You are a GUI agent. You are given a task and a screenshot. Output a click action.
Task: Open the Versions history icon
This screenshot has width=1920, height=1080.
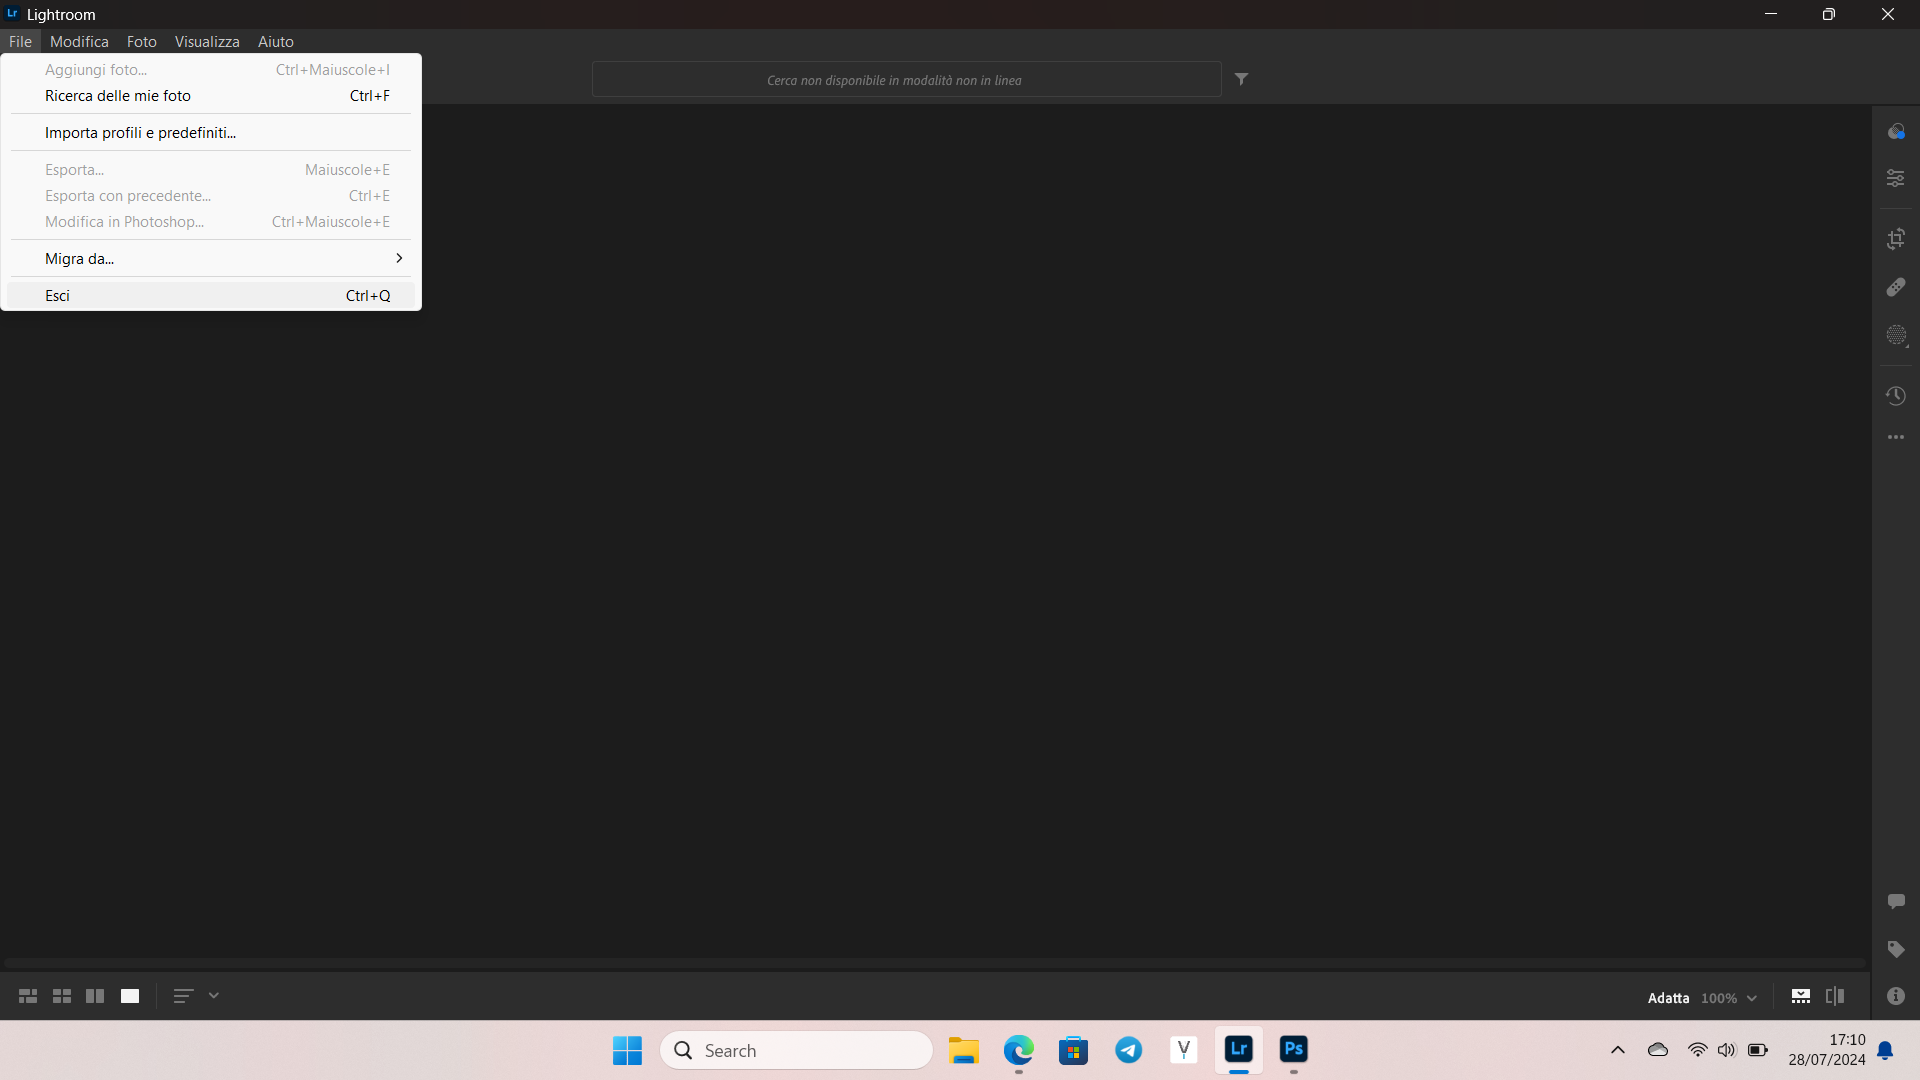[x=1896, y=396]
